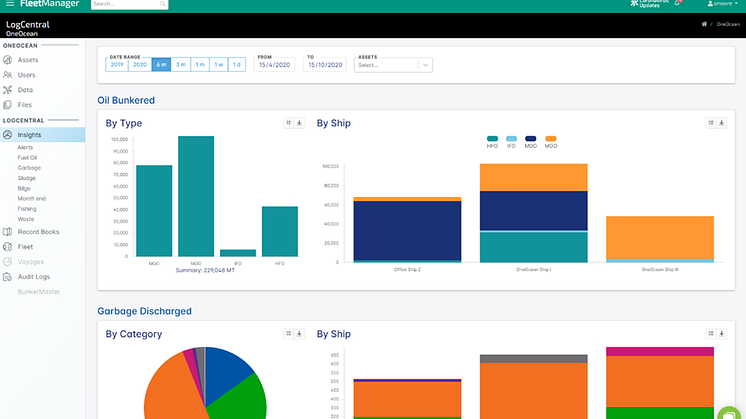The image size is (746, 419).
Task: Download the Oil By Type chart
Action: [x=299, y=123]
